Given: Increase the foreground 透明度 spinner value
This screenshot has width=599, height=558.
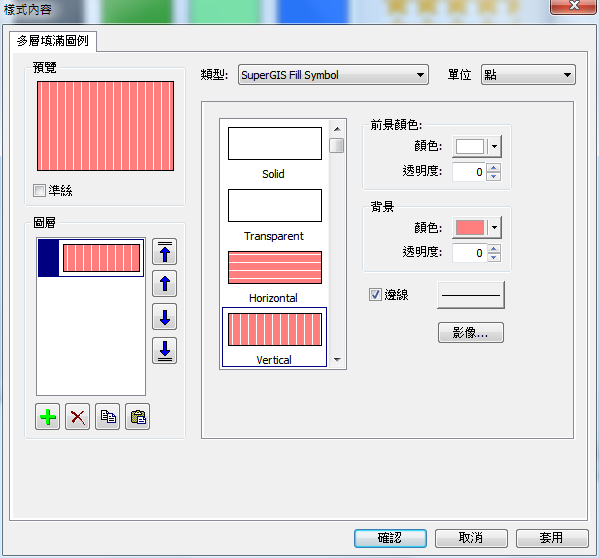Looking at the screenshot, I should pyautogui.click(x=494, y=167).
